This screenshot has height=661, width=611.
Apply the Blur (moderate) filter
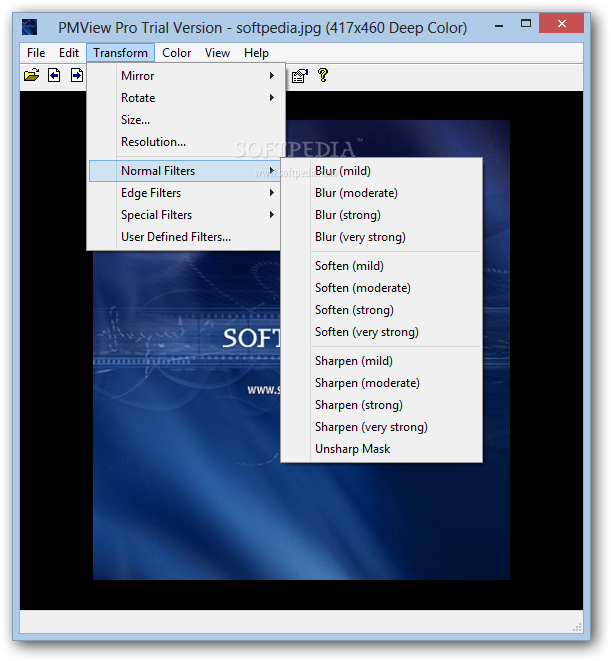click(x=382, y=193)
